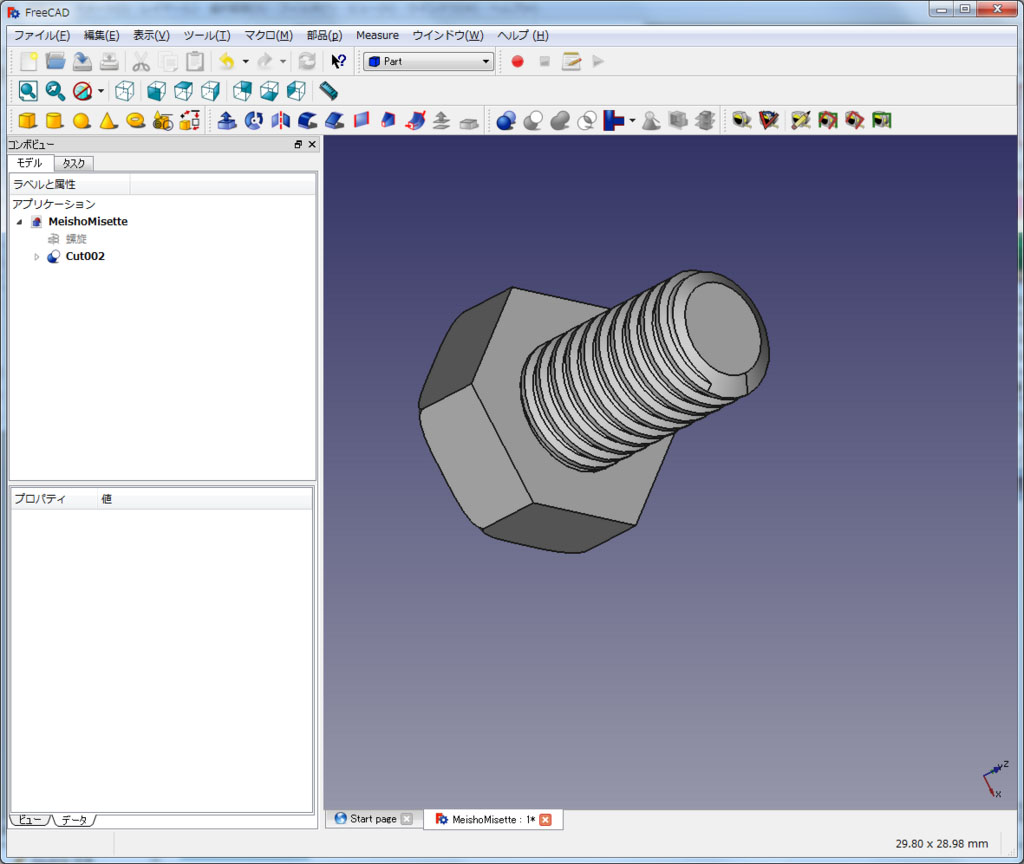Switch to the モデル tab
Screen dimensions: 1024x864
click(30, 163)
